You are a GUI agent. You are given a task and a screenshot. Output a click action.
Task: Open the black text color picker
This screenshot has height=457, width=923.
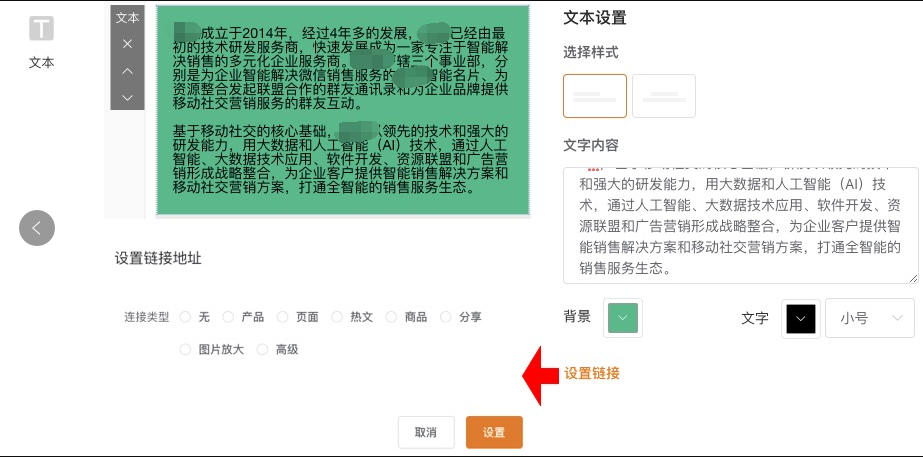(801, 318)
